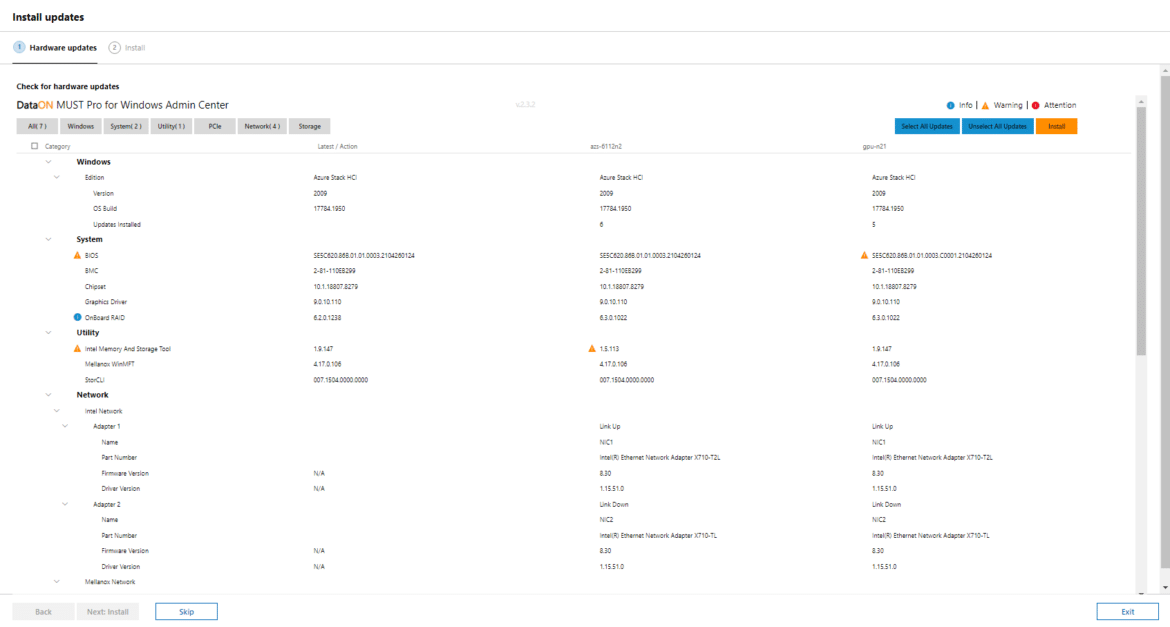Select the PCIe filter tab
1170x627 pixels.
(215, 126)
